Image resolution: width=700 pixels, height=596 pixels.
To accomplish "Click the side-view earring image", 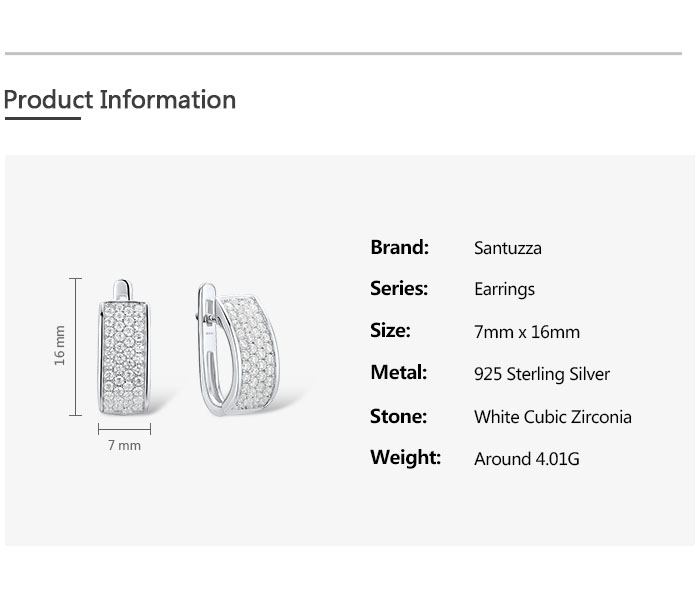I will [x=243, y=350].
